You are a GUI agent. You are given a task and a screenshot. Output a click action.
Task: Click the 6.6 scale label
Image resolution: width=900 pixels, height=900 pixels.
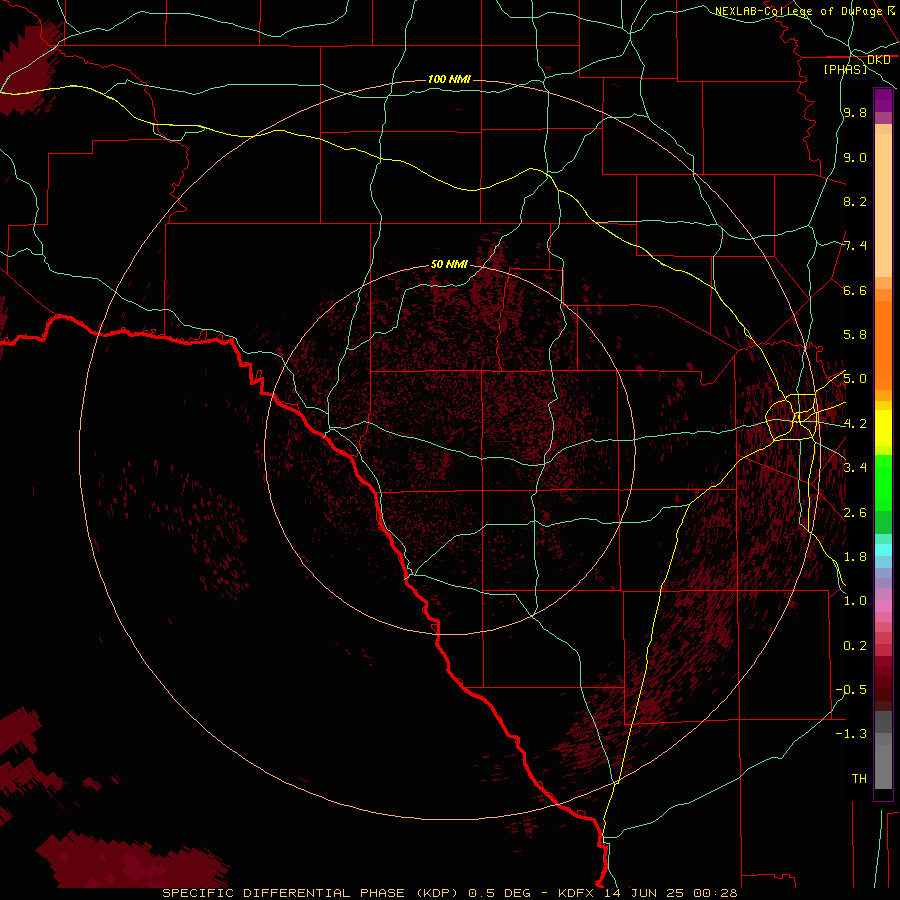[855, 290]
